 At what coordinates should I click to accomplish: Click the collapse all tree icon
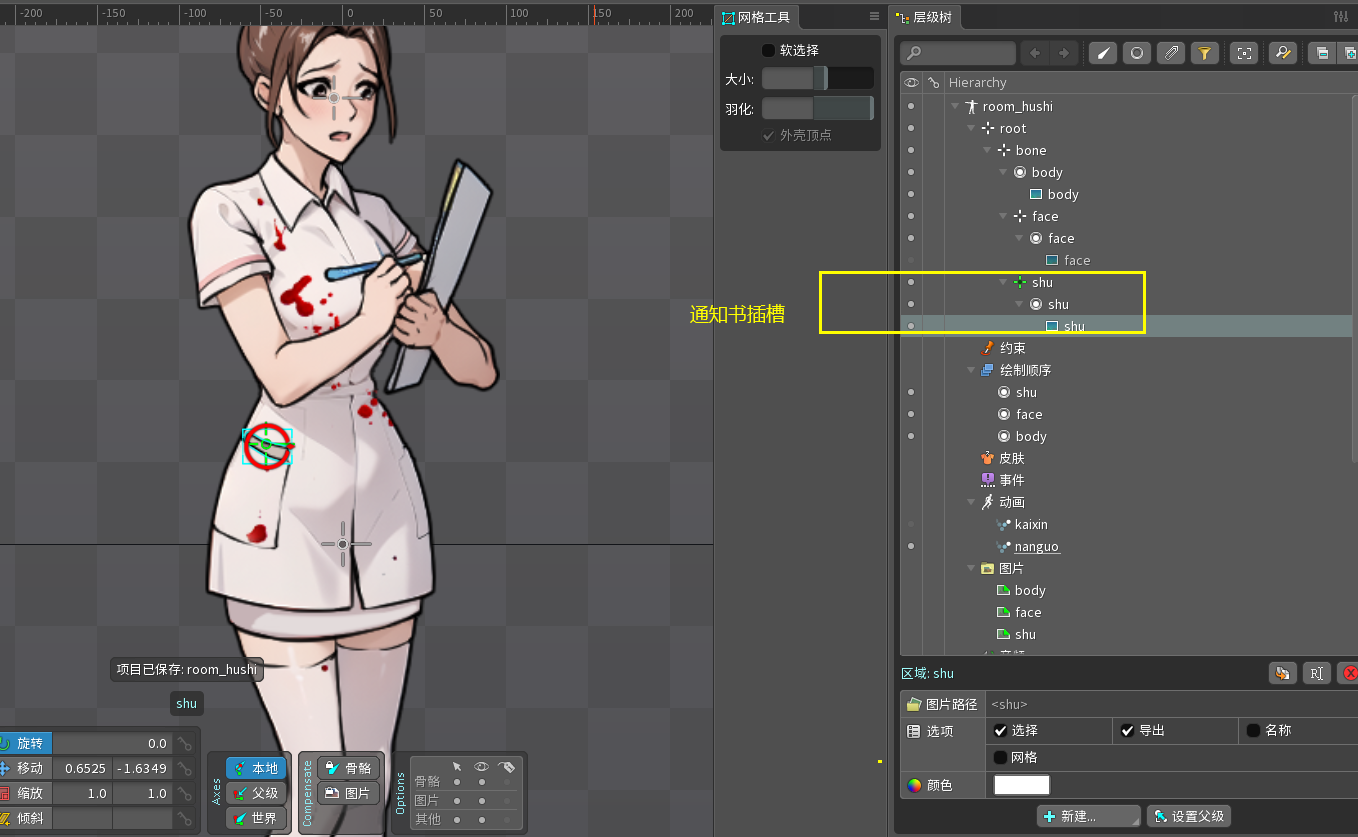(x=1322, y=53)
